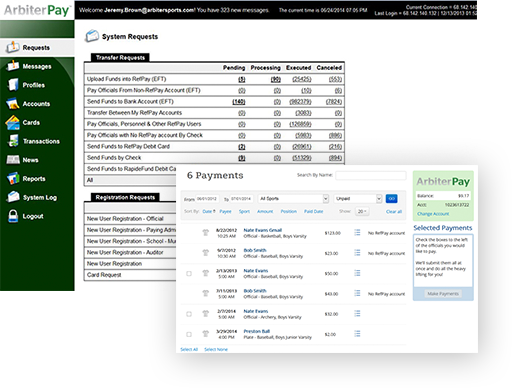Click the blue Go button

click(x=391, y=199)
